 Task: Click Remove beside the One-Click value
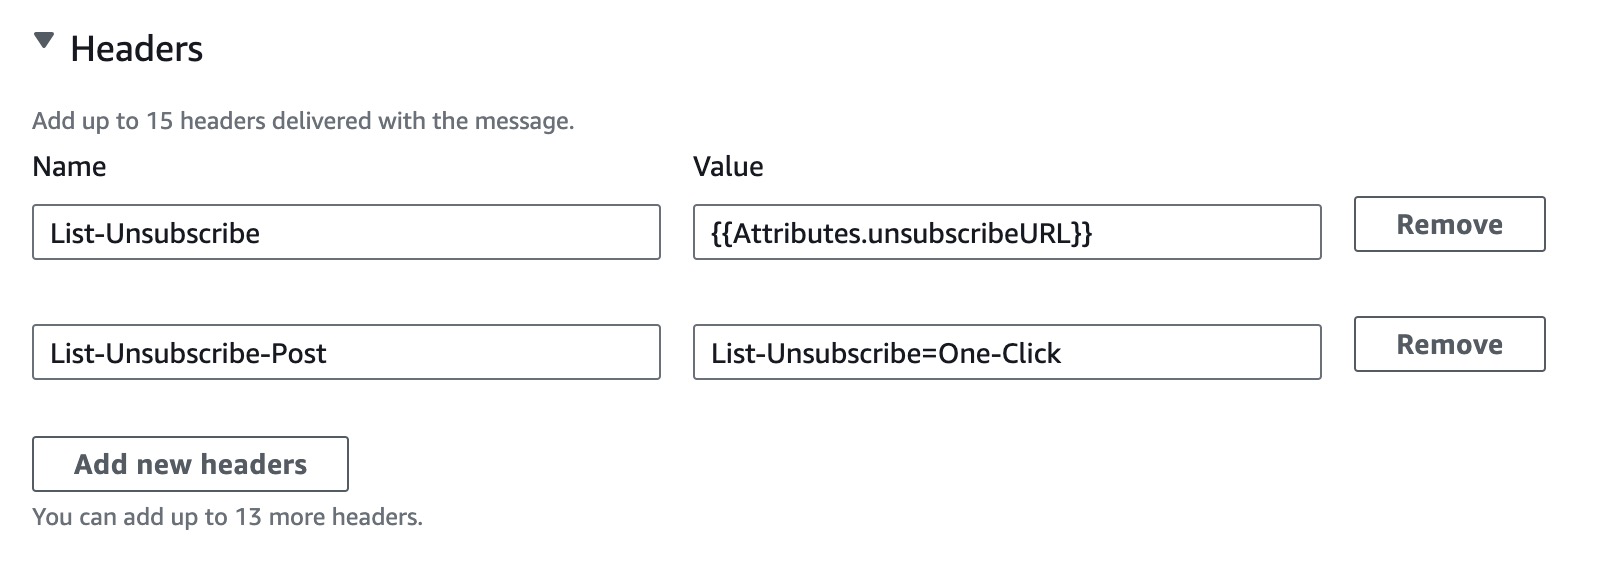pos(1449,345)
